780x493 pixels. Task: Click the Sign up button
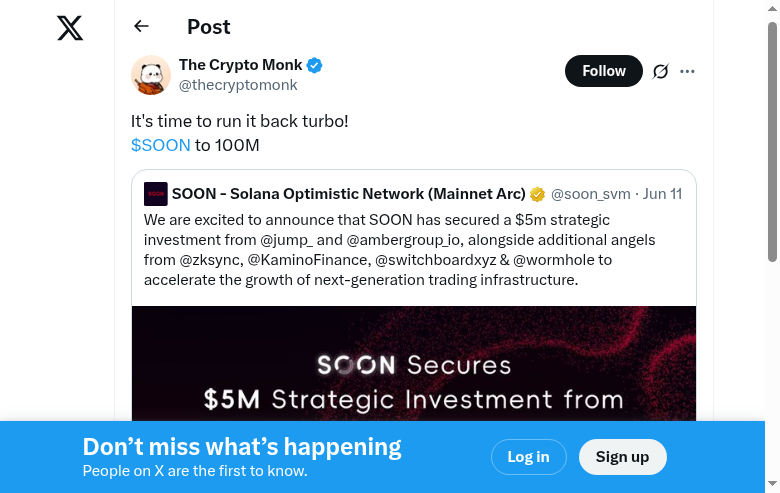click(622, 457)
